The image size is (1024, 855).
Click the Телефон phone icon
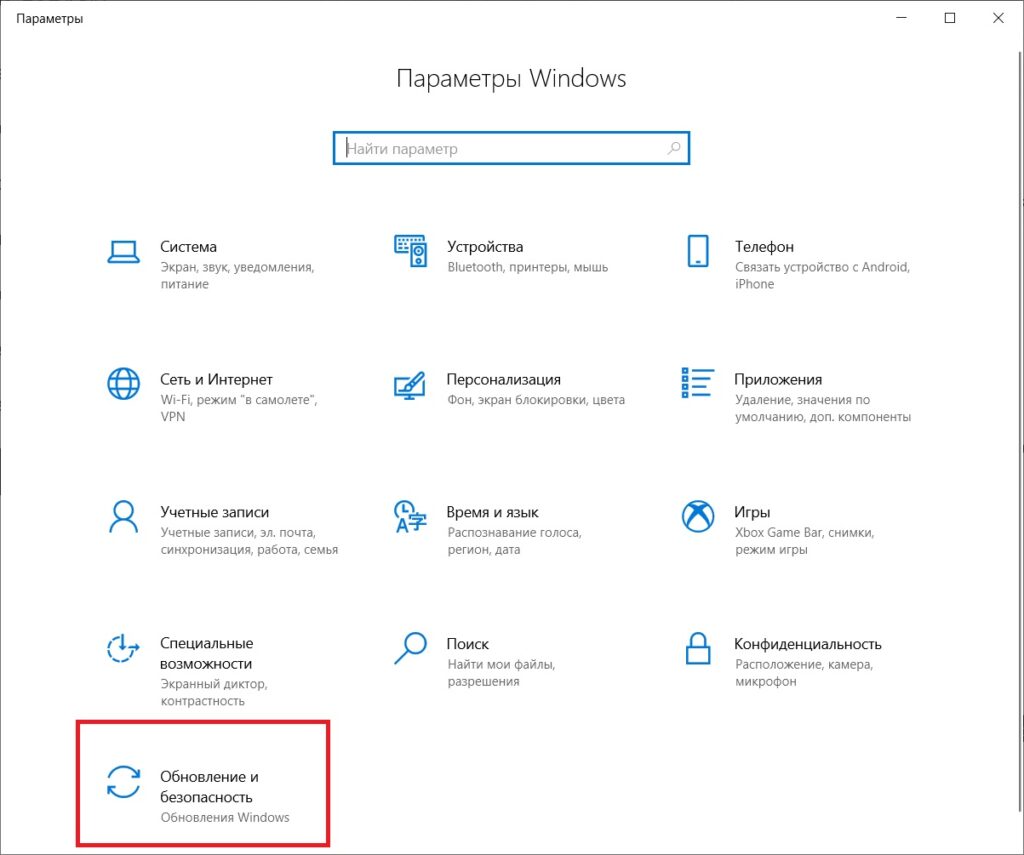(x=697, y=251)
